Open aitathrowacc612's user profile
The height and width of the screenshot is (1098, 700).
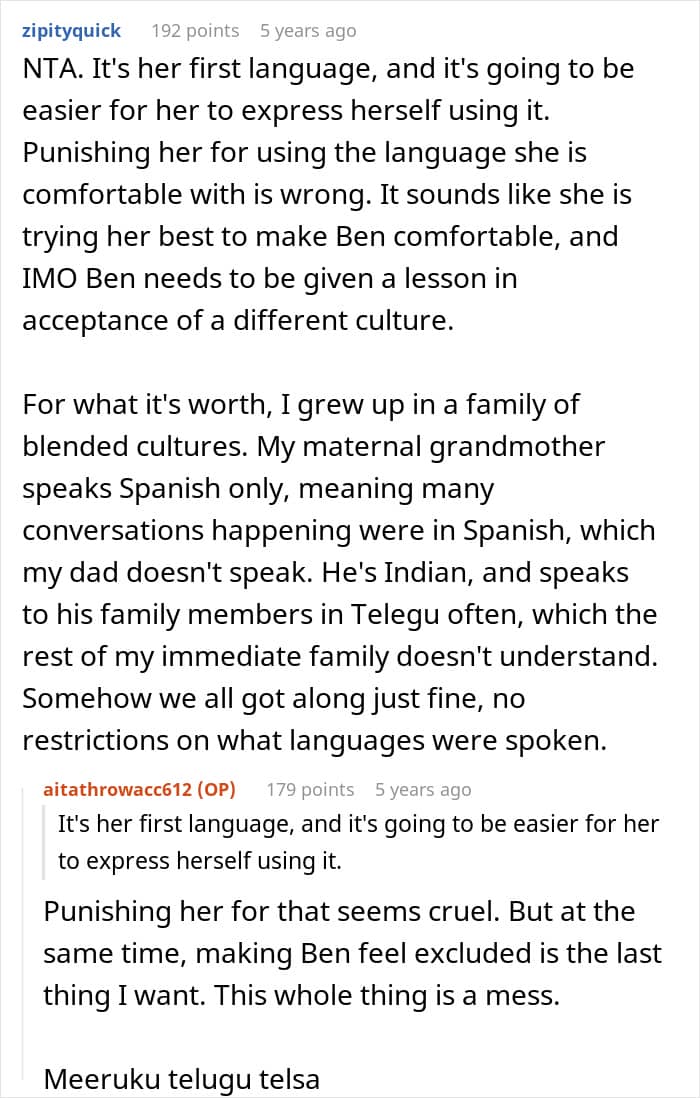coord(118,790)
